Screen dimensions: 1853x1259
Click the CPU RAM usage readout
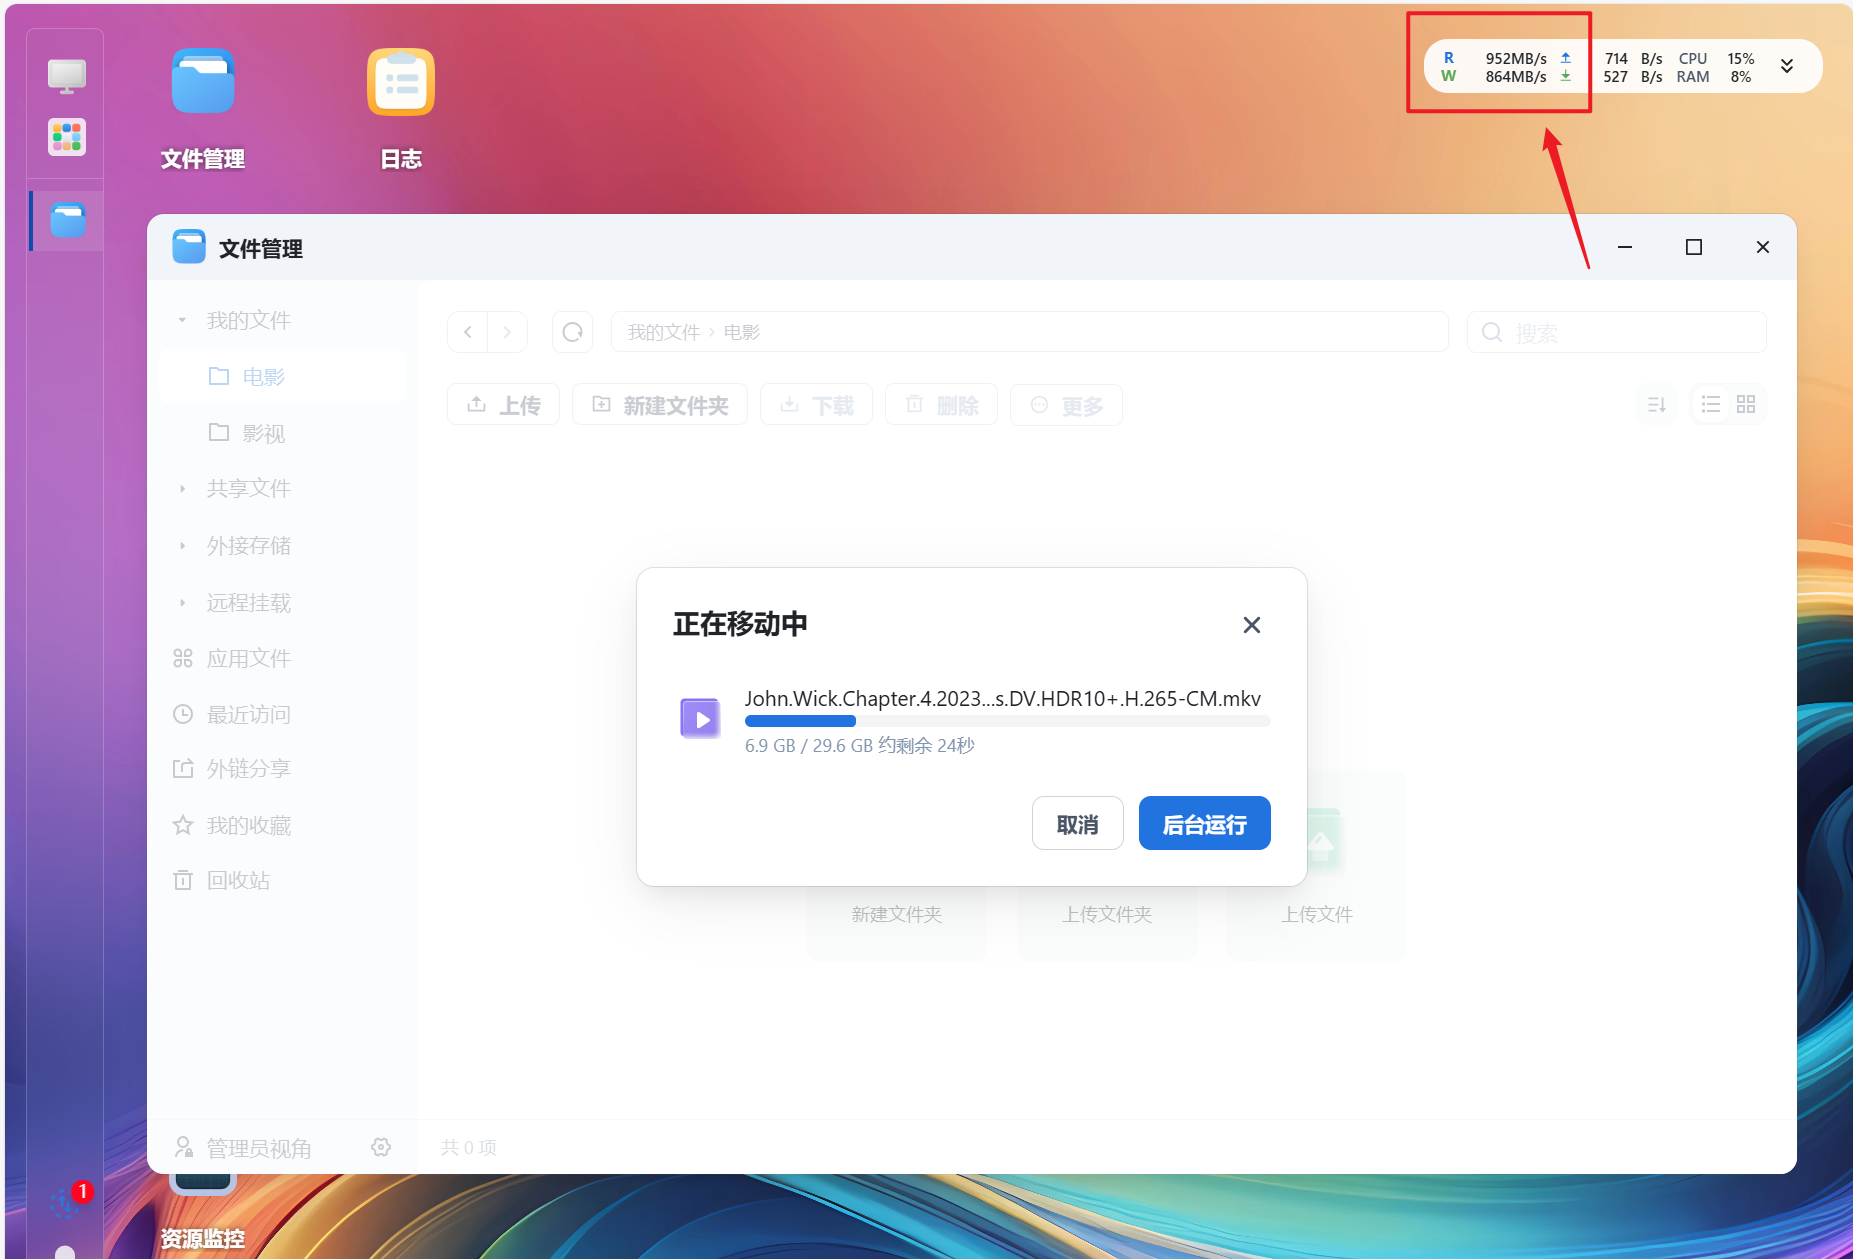[x=1716, y=67]
